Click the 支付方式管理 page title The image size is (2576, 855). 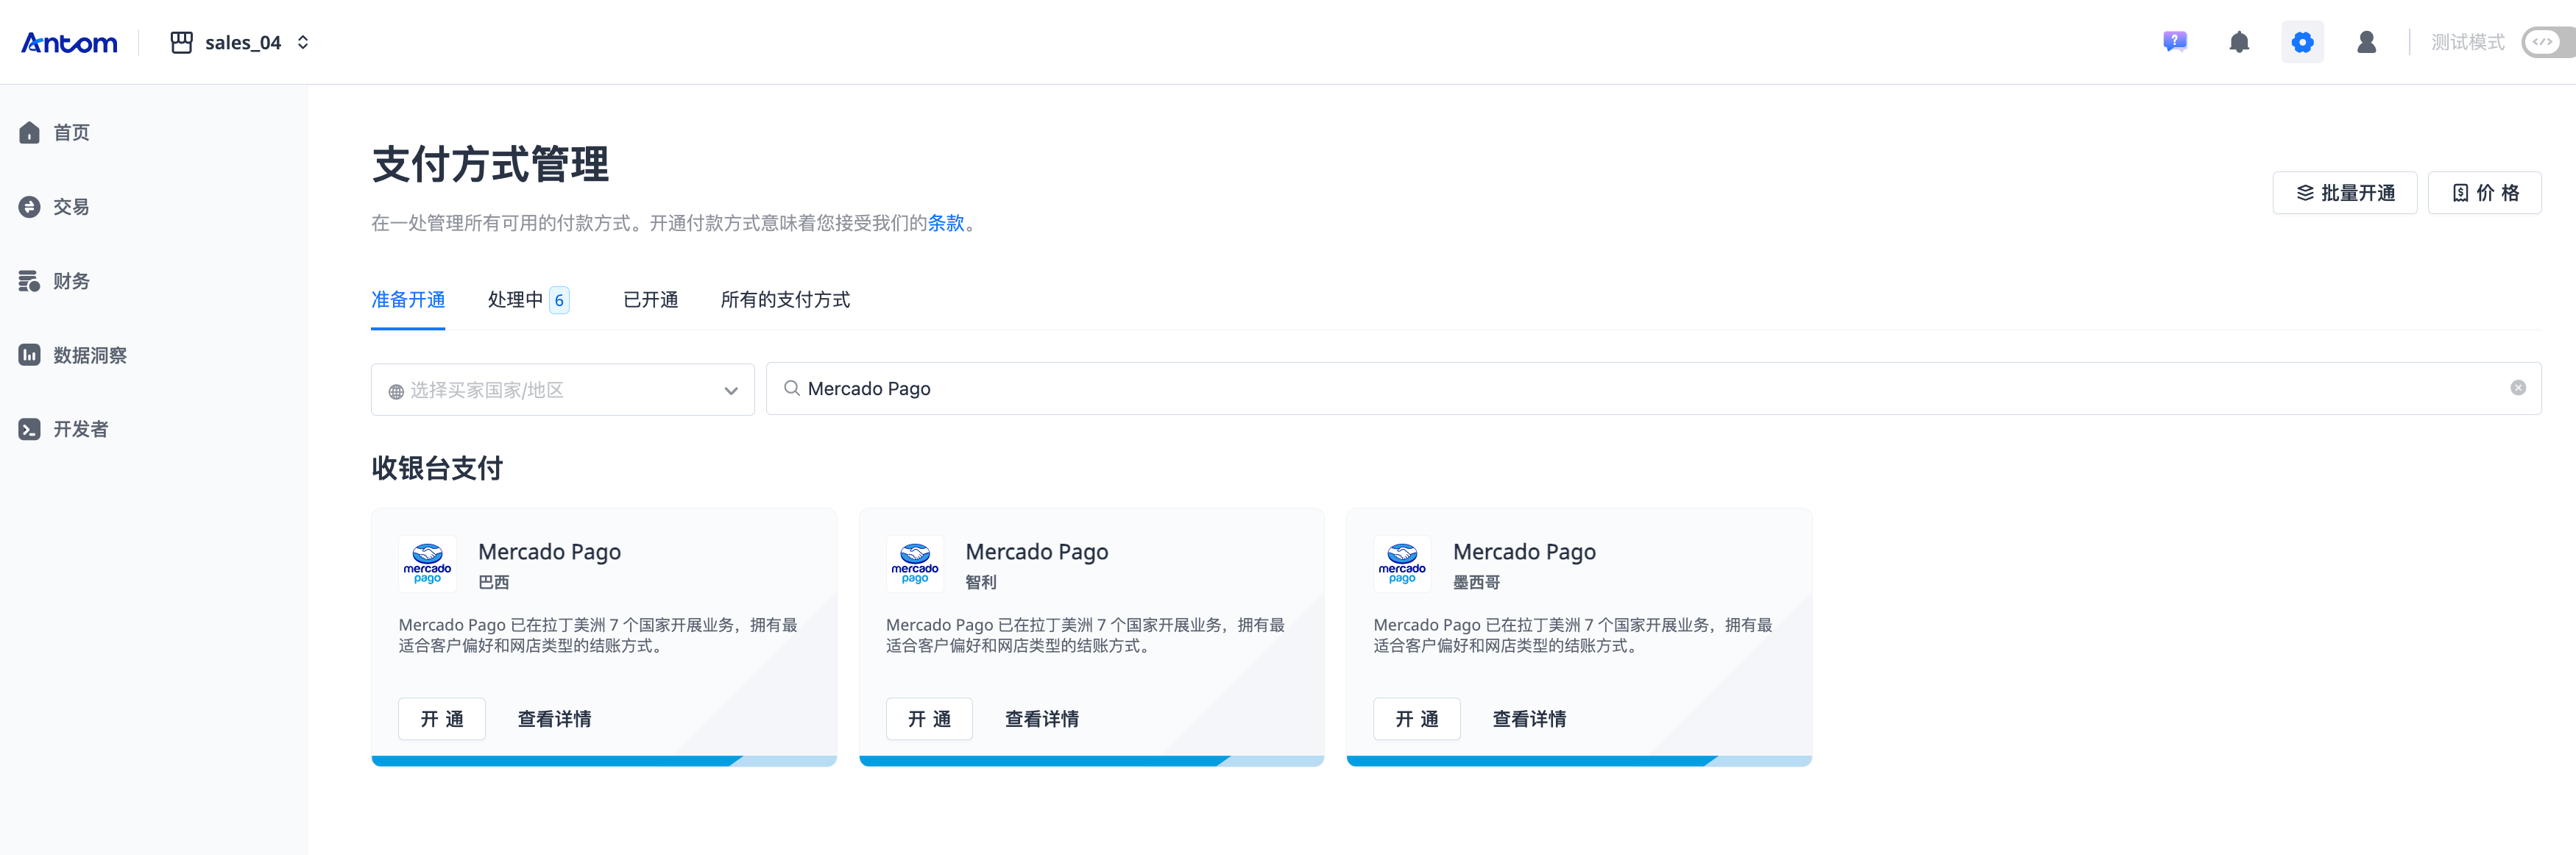490,164
